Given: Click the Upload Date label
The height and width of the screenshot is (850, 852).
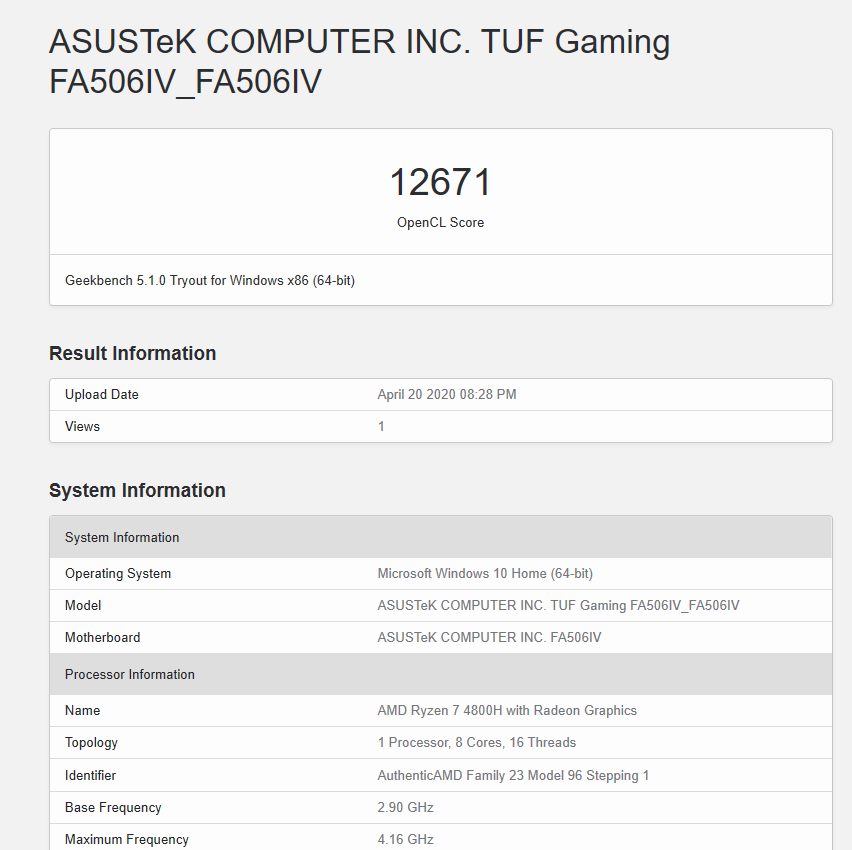Looking at the screenshot, I should coord(102,395).
